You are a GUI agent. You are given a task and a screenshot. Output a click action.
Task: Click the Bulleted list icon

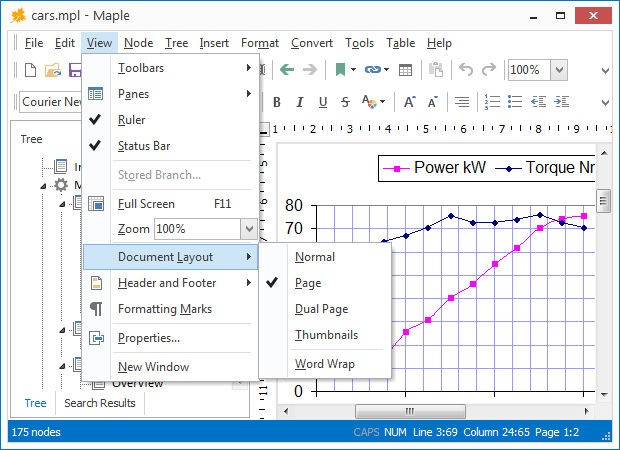point(515,102)
